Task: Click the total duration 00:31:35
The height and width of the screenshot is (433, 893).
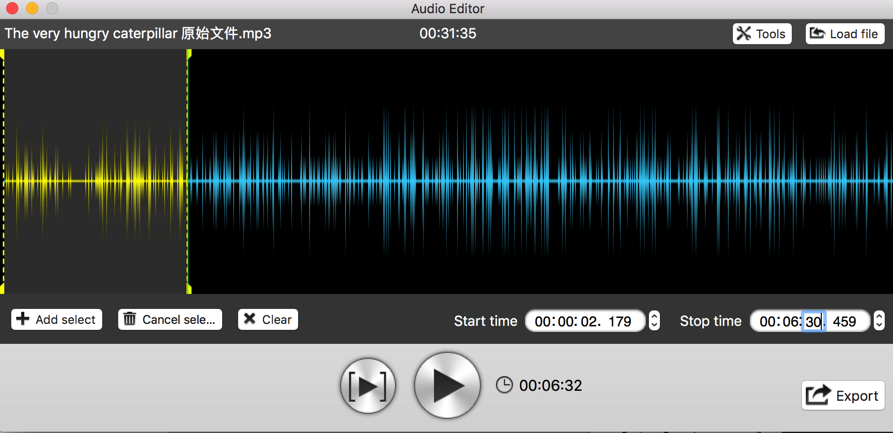Action: pyautogui.click(x=448, y=34)
